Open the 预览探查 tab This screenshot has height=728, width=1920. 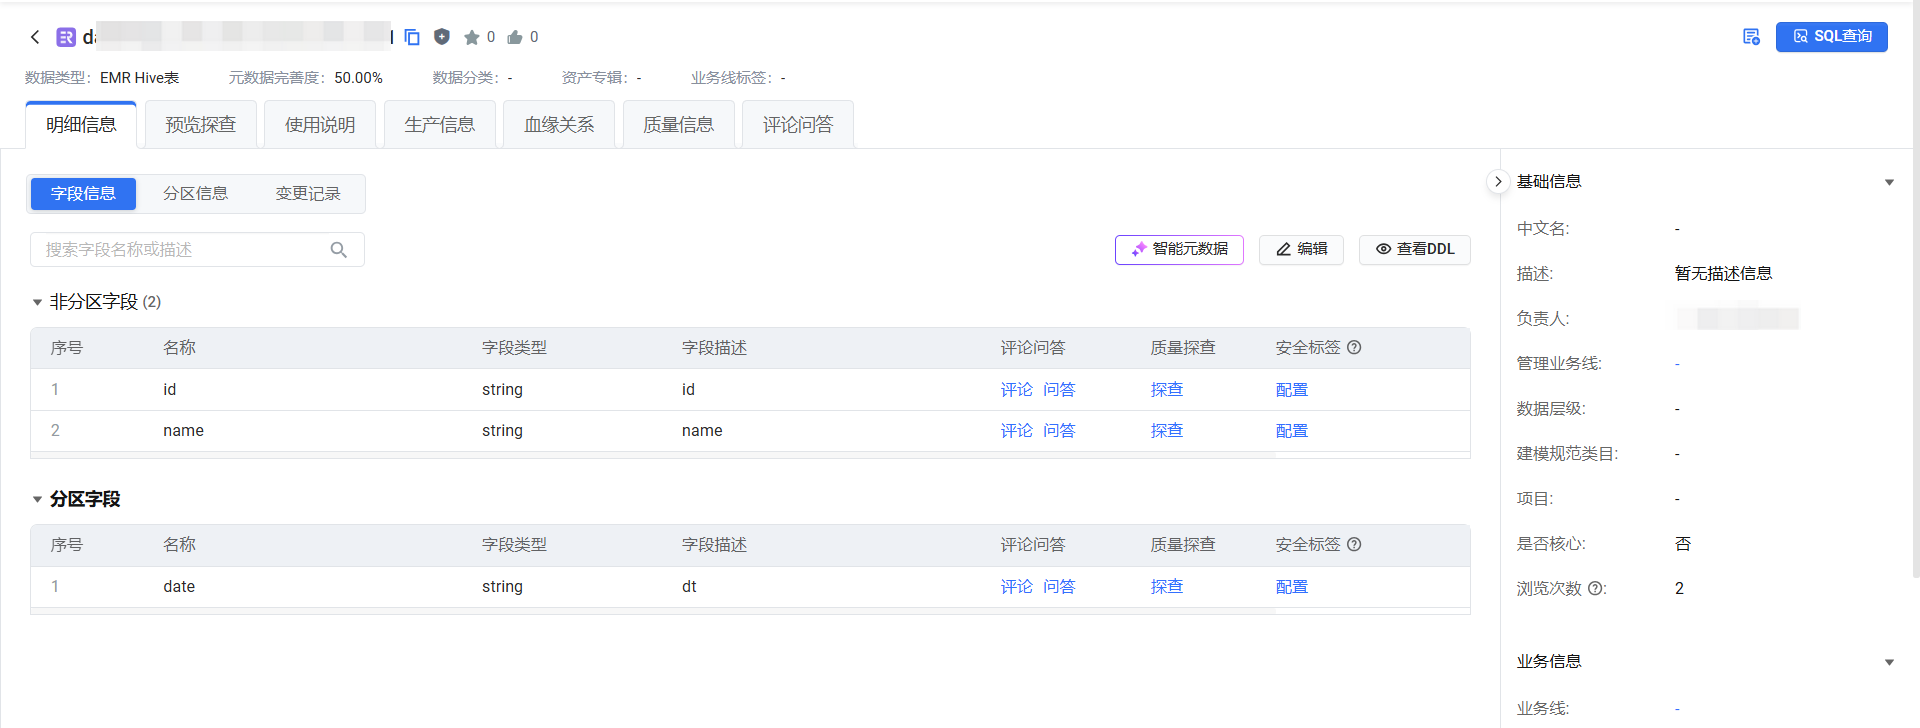[200, 125]
